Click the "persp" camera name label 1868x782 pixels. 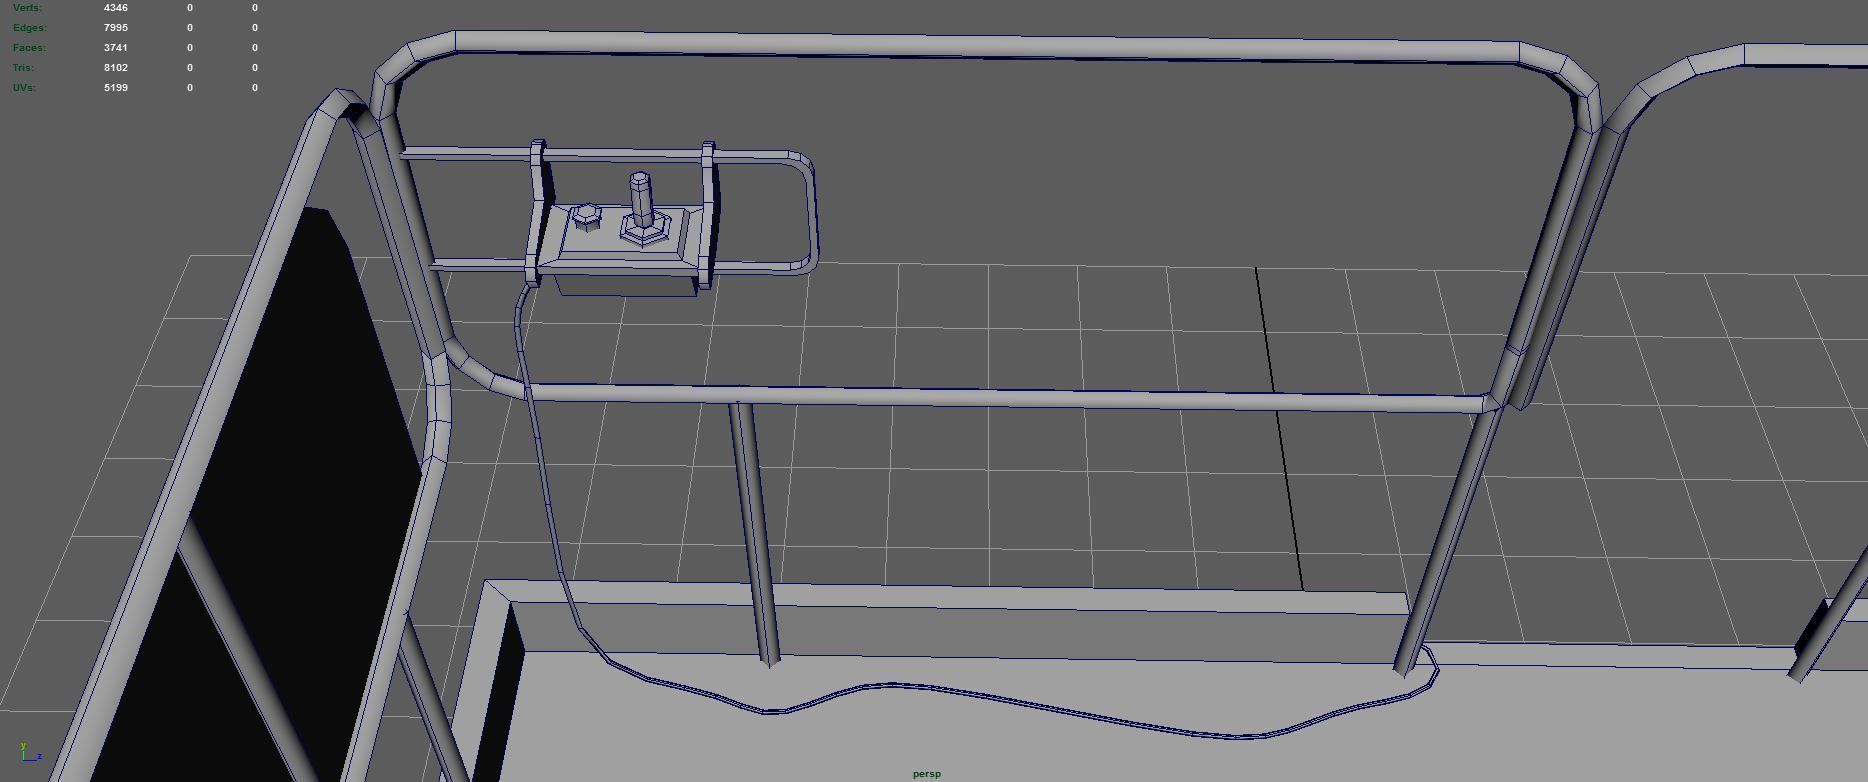(x=926, y=774)
